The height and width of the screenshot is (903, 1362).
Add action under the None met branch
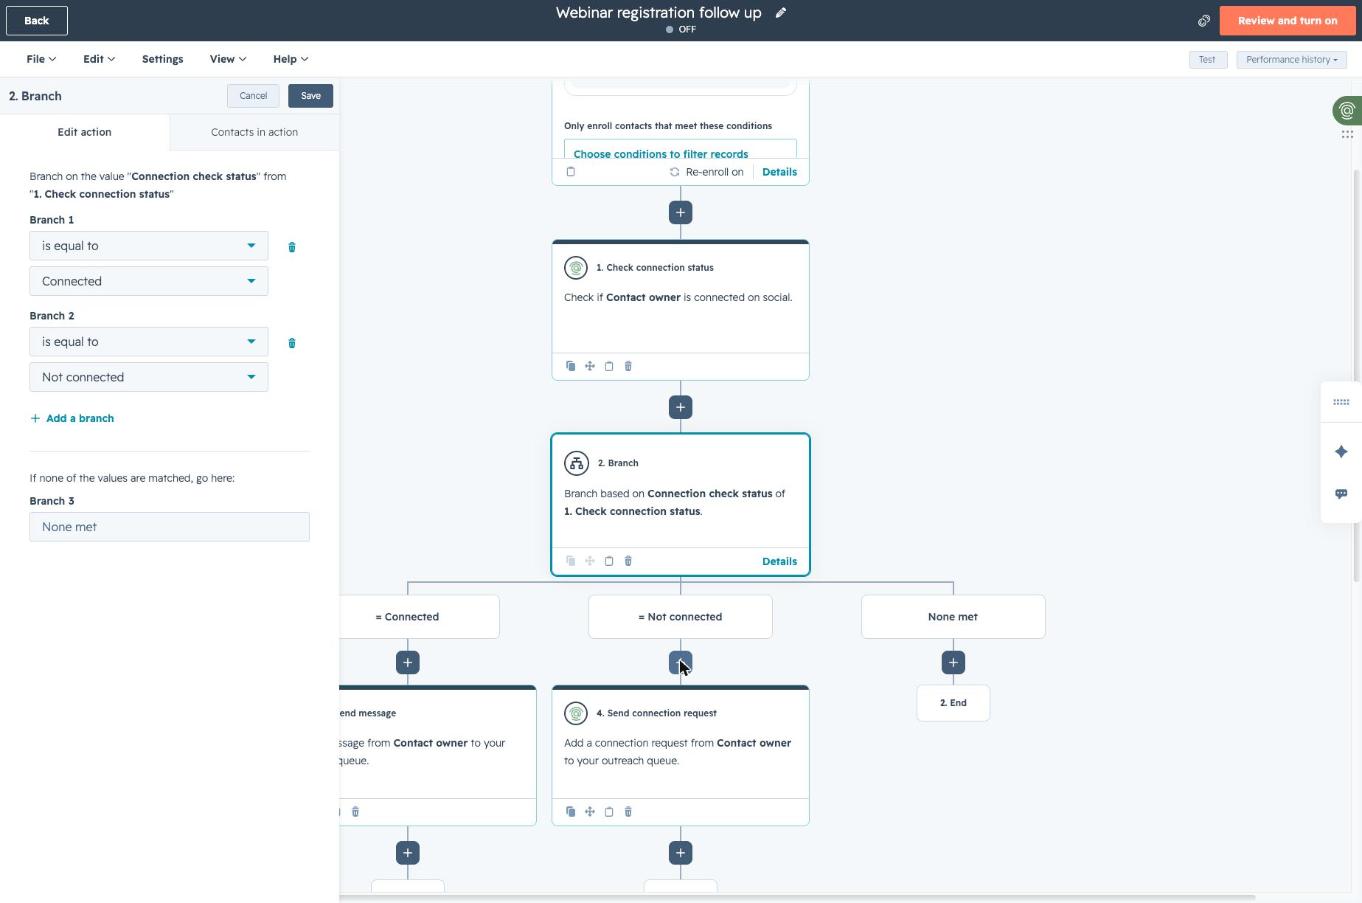(953, 662)
